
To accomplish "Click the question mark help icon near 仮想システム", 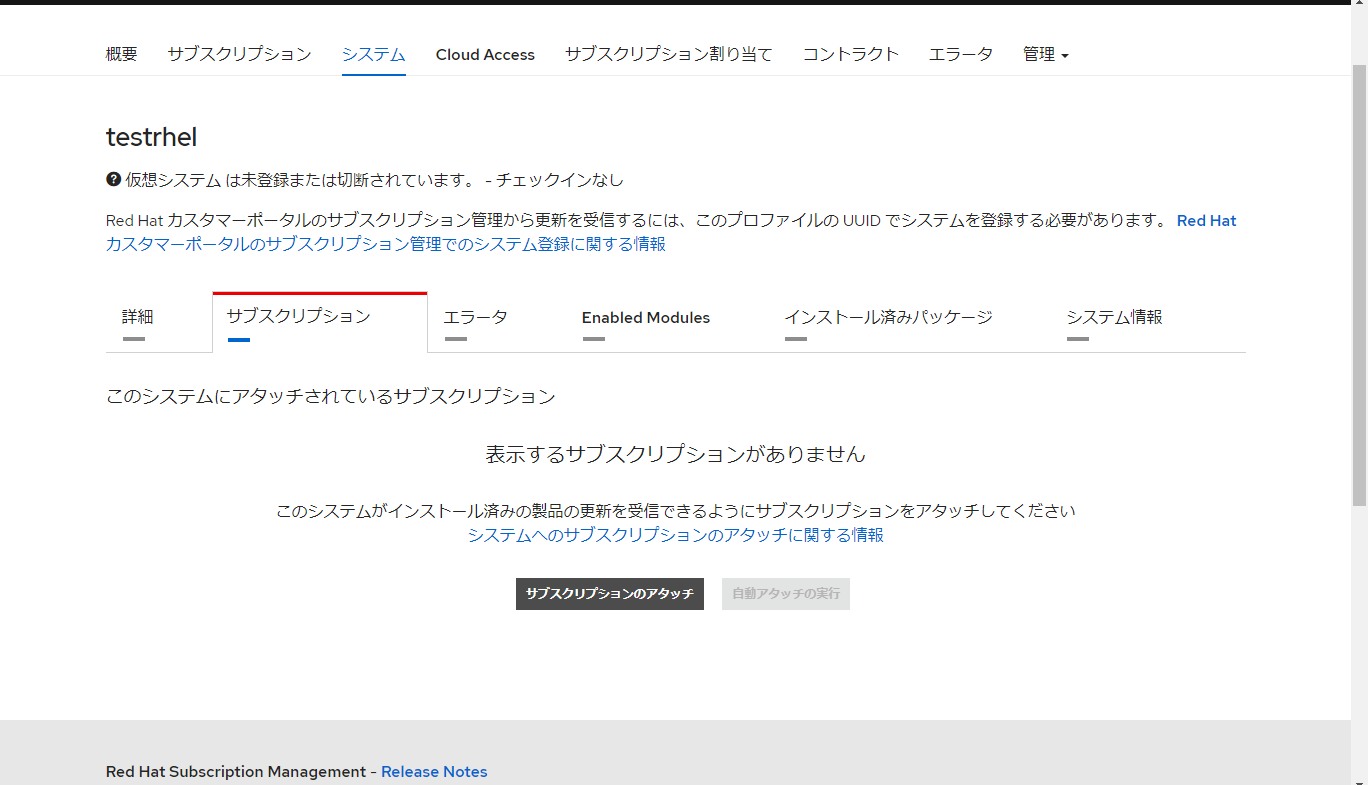I will pos(112,179).
